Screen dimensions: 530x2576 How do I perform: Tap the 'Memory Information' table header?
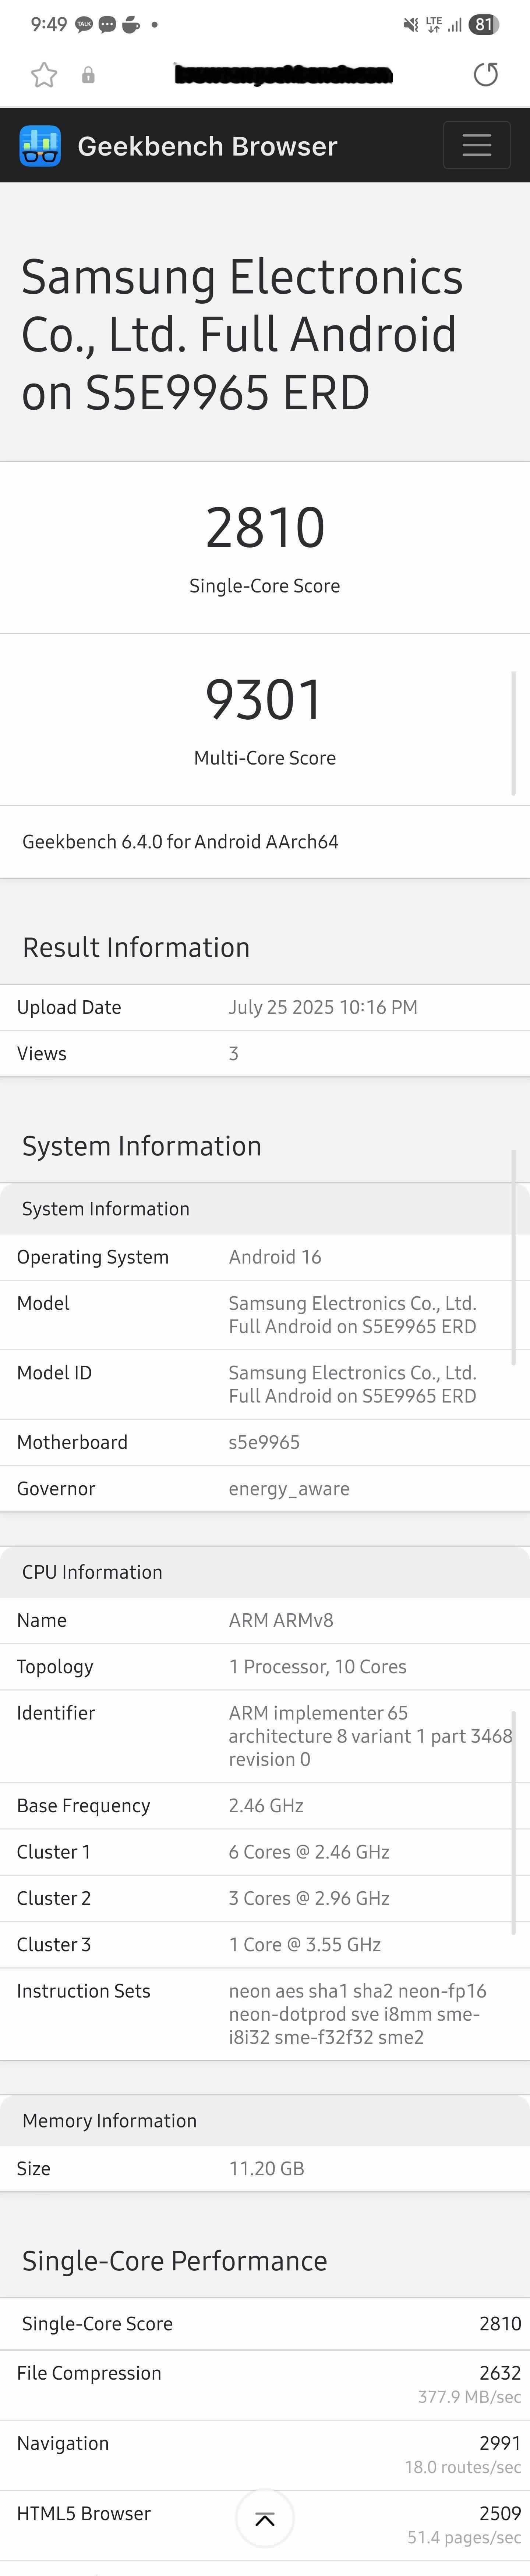(x=110, y=2121)
